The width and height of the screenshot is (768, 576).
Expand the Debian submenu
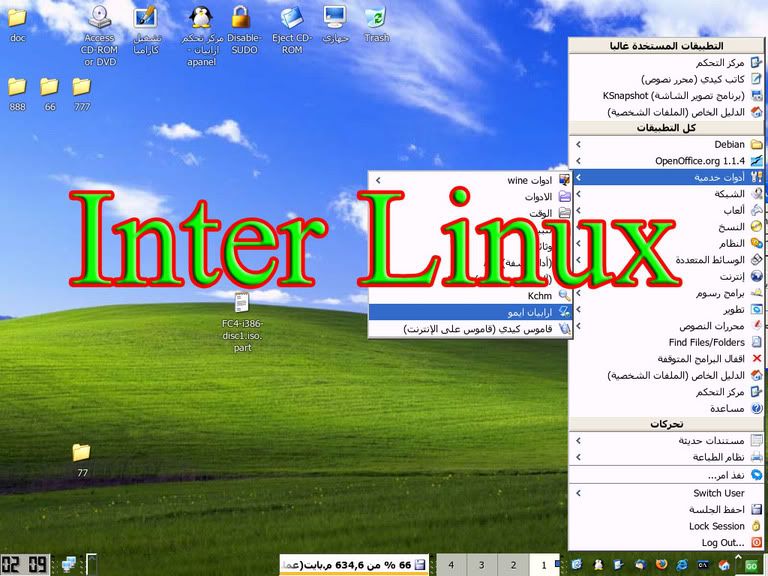(x=666, y=144)
